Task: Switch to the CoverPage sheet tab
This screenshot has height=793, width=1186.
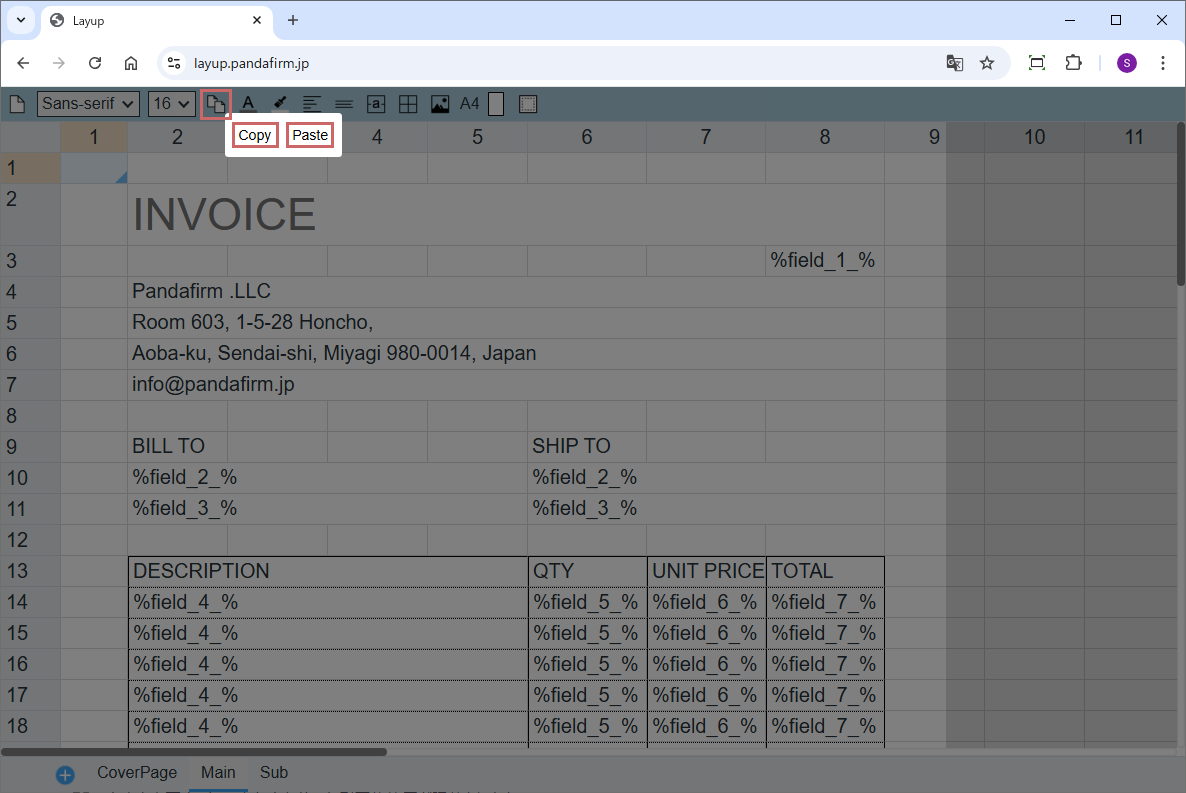Action: pos(137,772)
